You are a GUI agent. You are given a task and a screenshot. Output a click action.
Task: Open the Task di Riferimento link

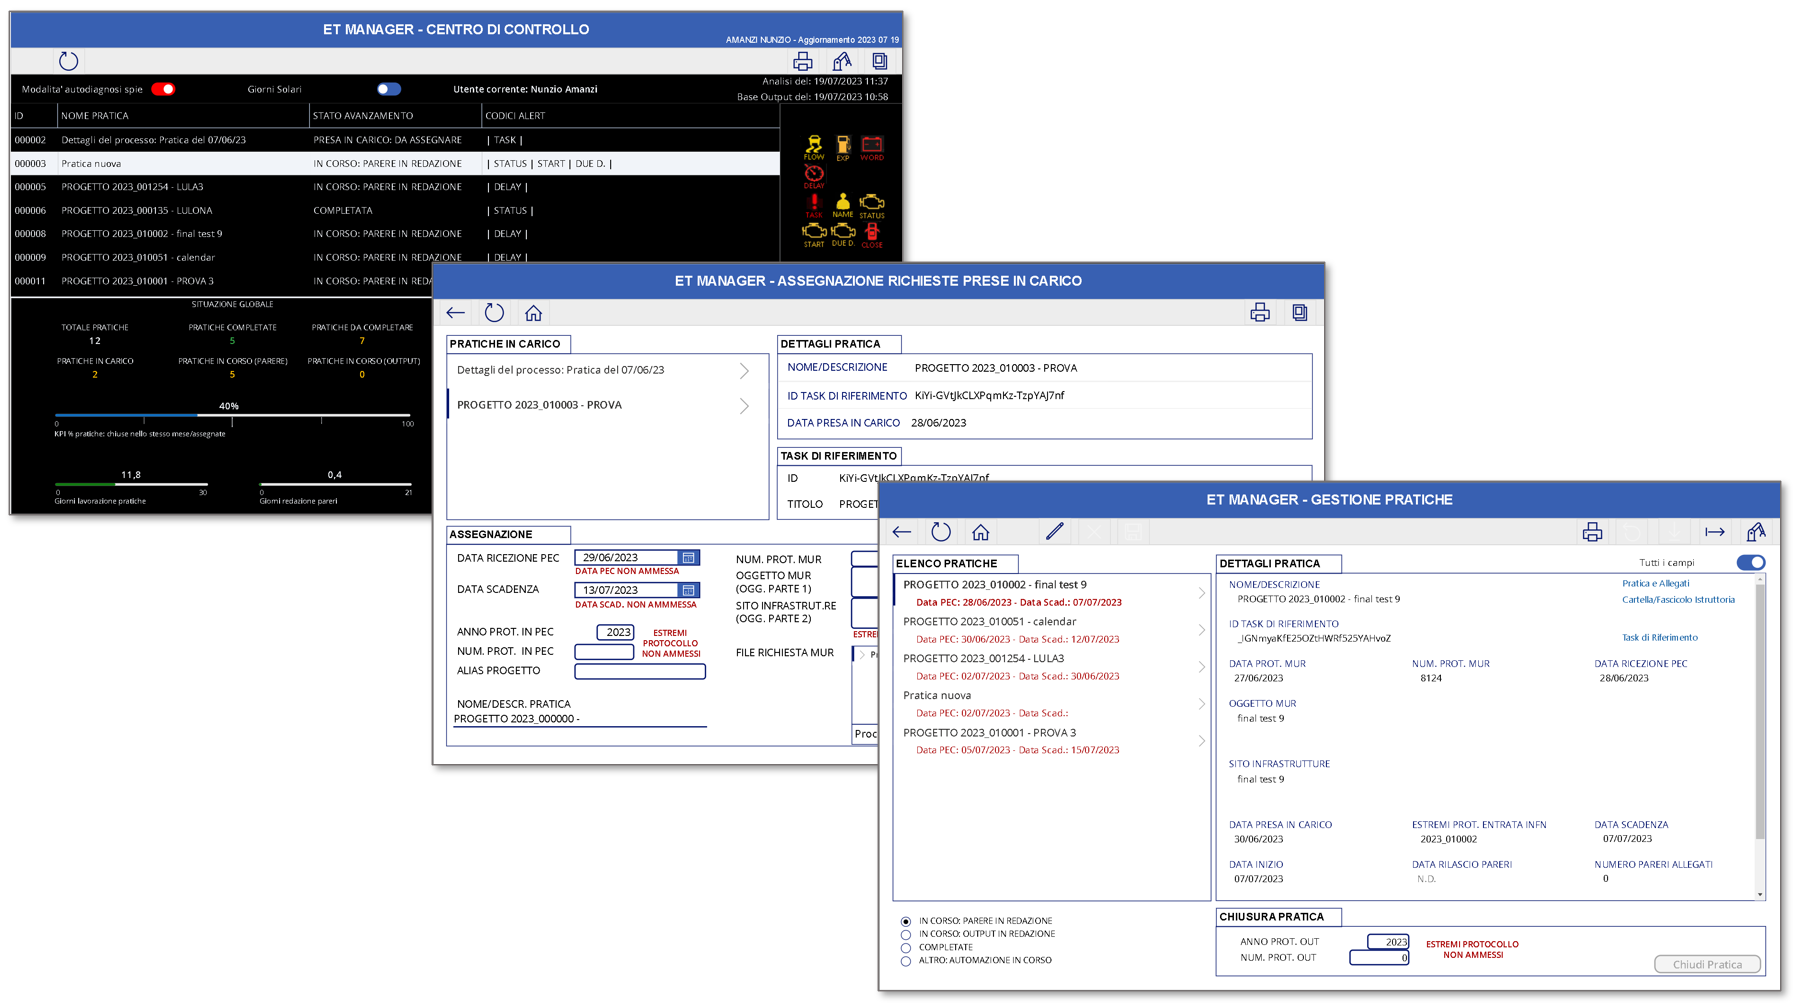click(1659, 638)
